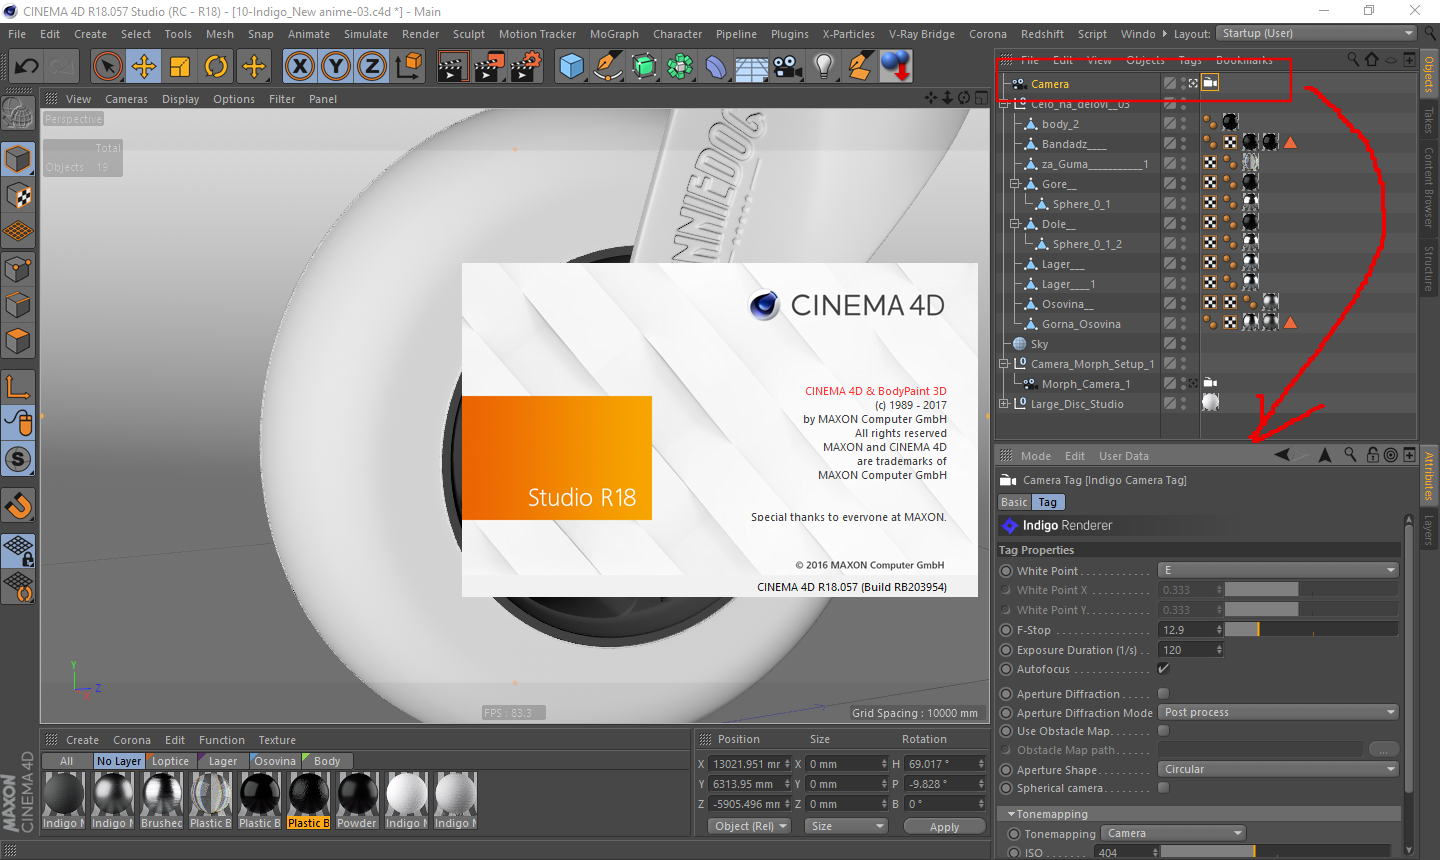Open the Aperture Shape dropdown
This screenshot has width=1440, height=860.
point(1278,769)
